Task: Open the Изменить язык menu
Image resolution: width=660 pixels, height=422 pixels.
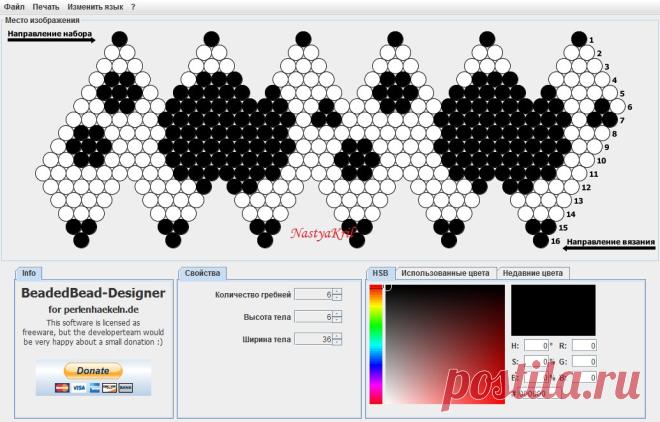Action: click(96, 7)
